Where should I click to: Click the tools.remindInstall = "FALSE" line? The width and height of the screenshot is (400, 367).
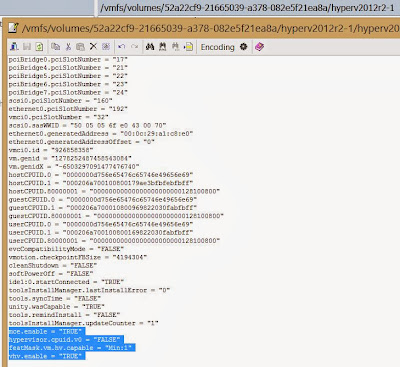pos(64,315)
